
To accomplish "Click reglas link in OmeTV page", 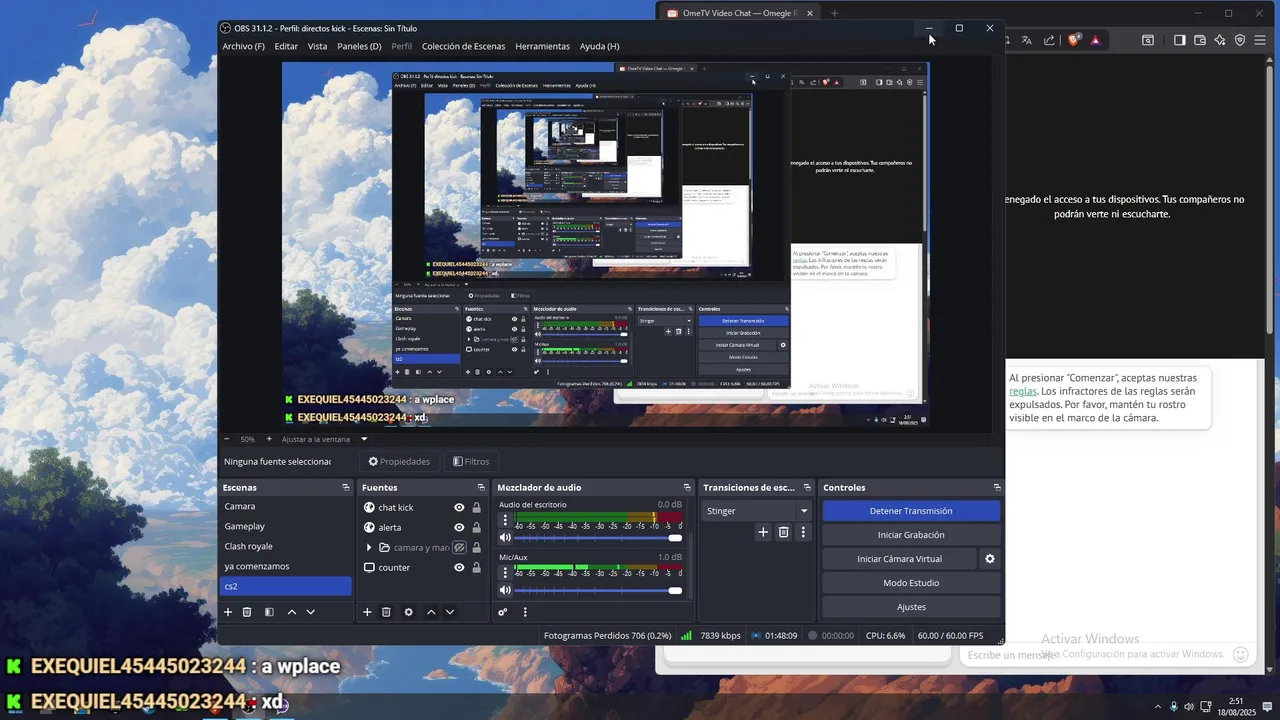I will (x=1023, y=391).
